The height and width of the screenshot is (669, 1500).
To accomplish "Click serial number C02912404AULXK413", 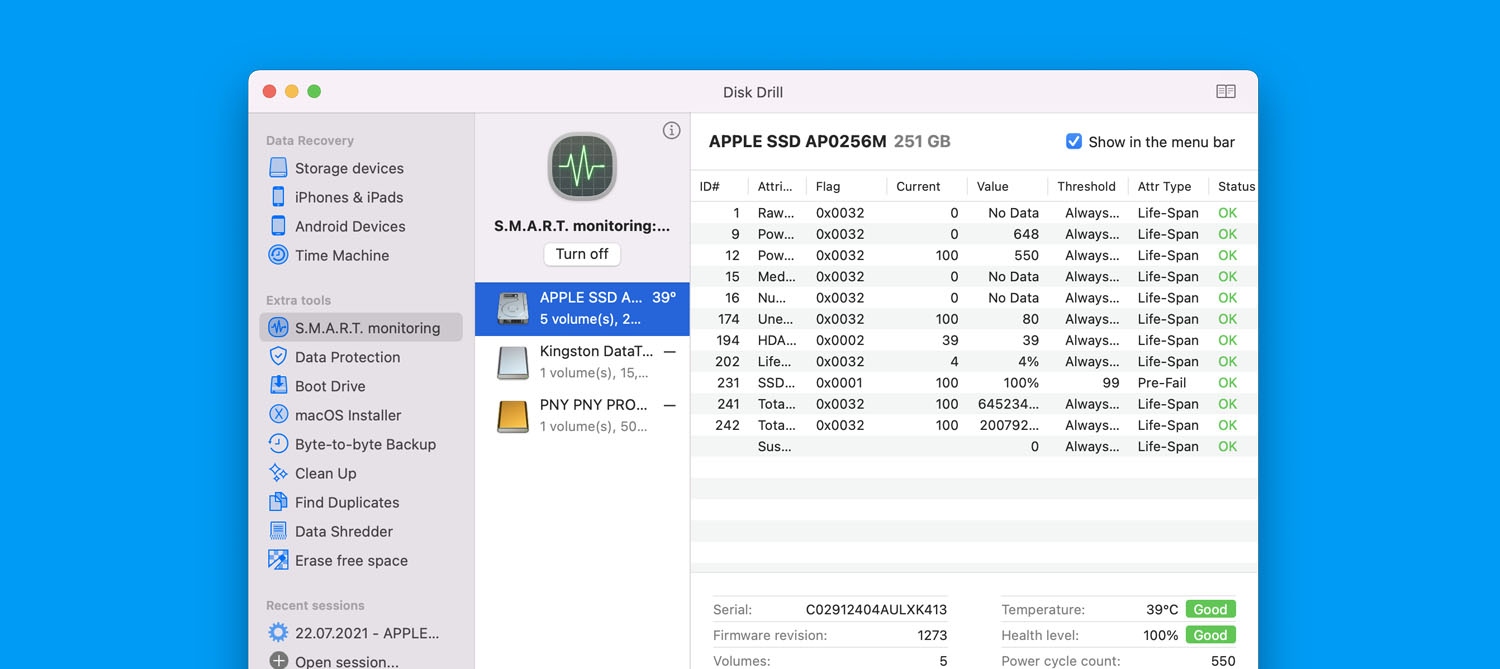I will [x=876, y=609].
